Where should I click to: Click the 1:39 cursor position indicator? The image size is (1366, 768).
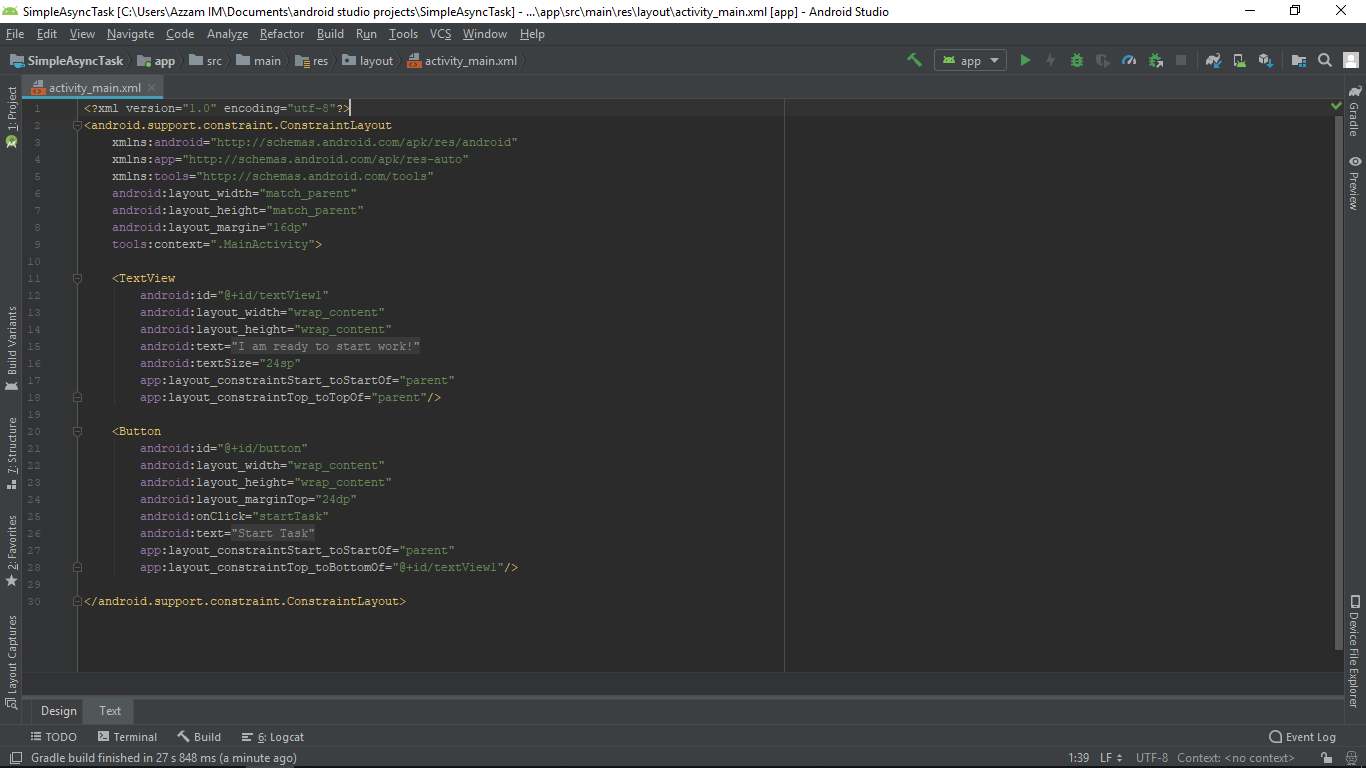1078,758
